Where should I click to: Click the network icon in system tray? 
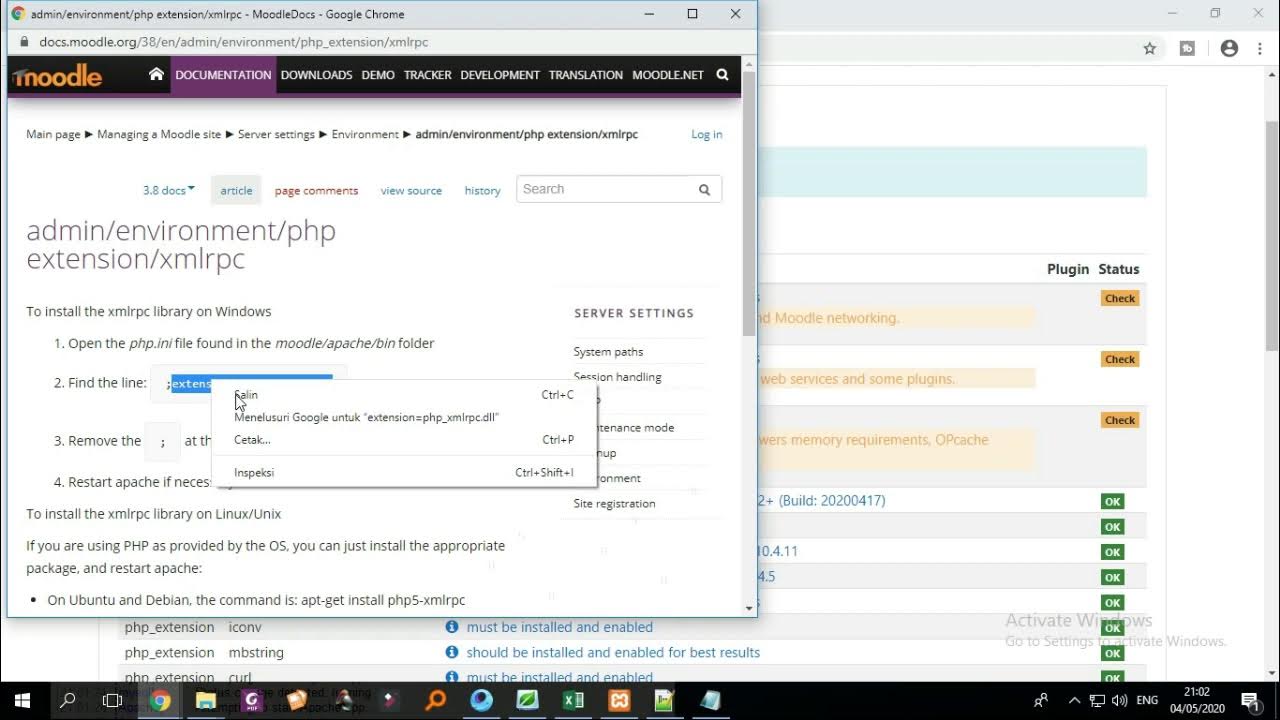[x=1097, y=701]
